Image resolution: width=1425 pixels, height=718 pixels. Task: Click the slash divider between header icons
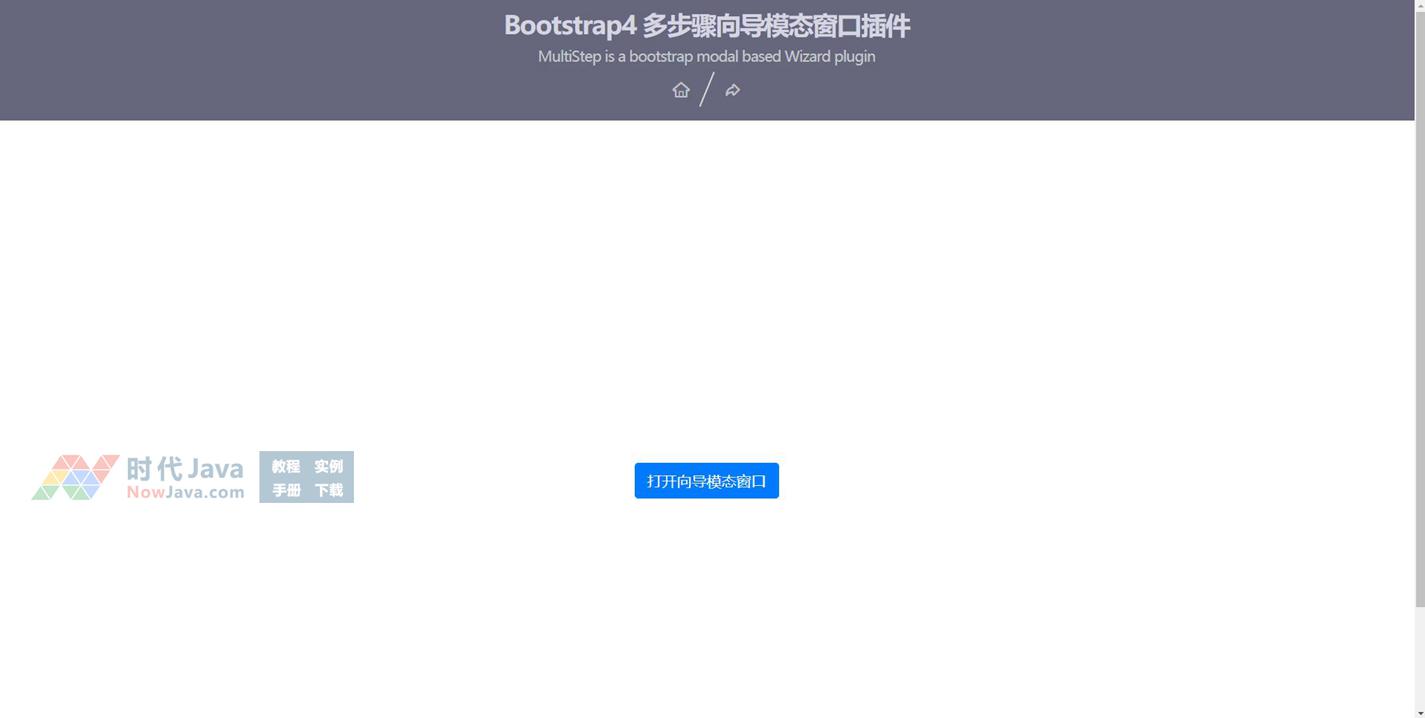[707, 89]
